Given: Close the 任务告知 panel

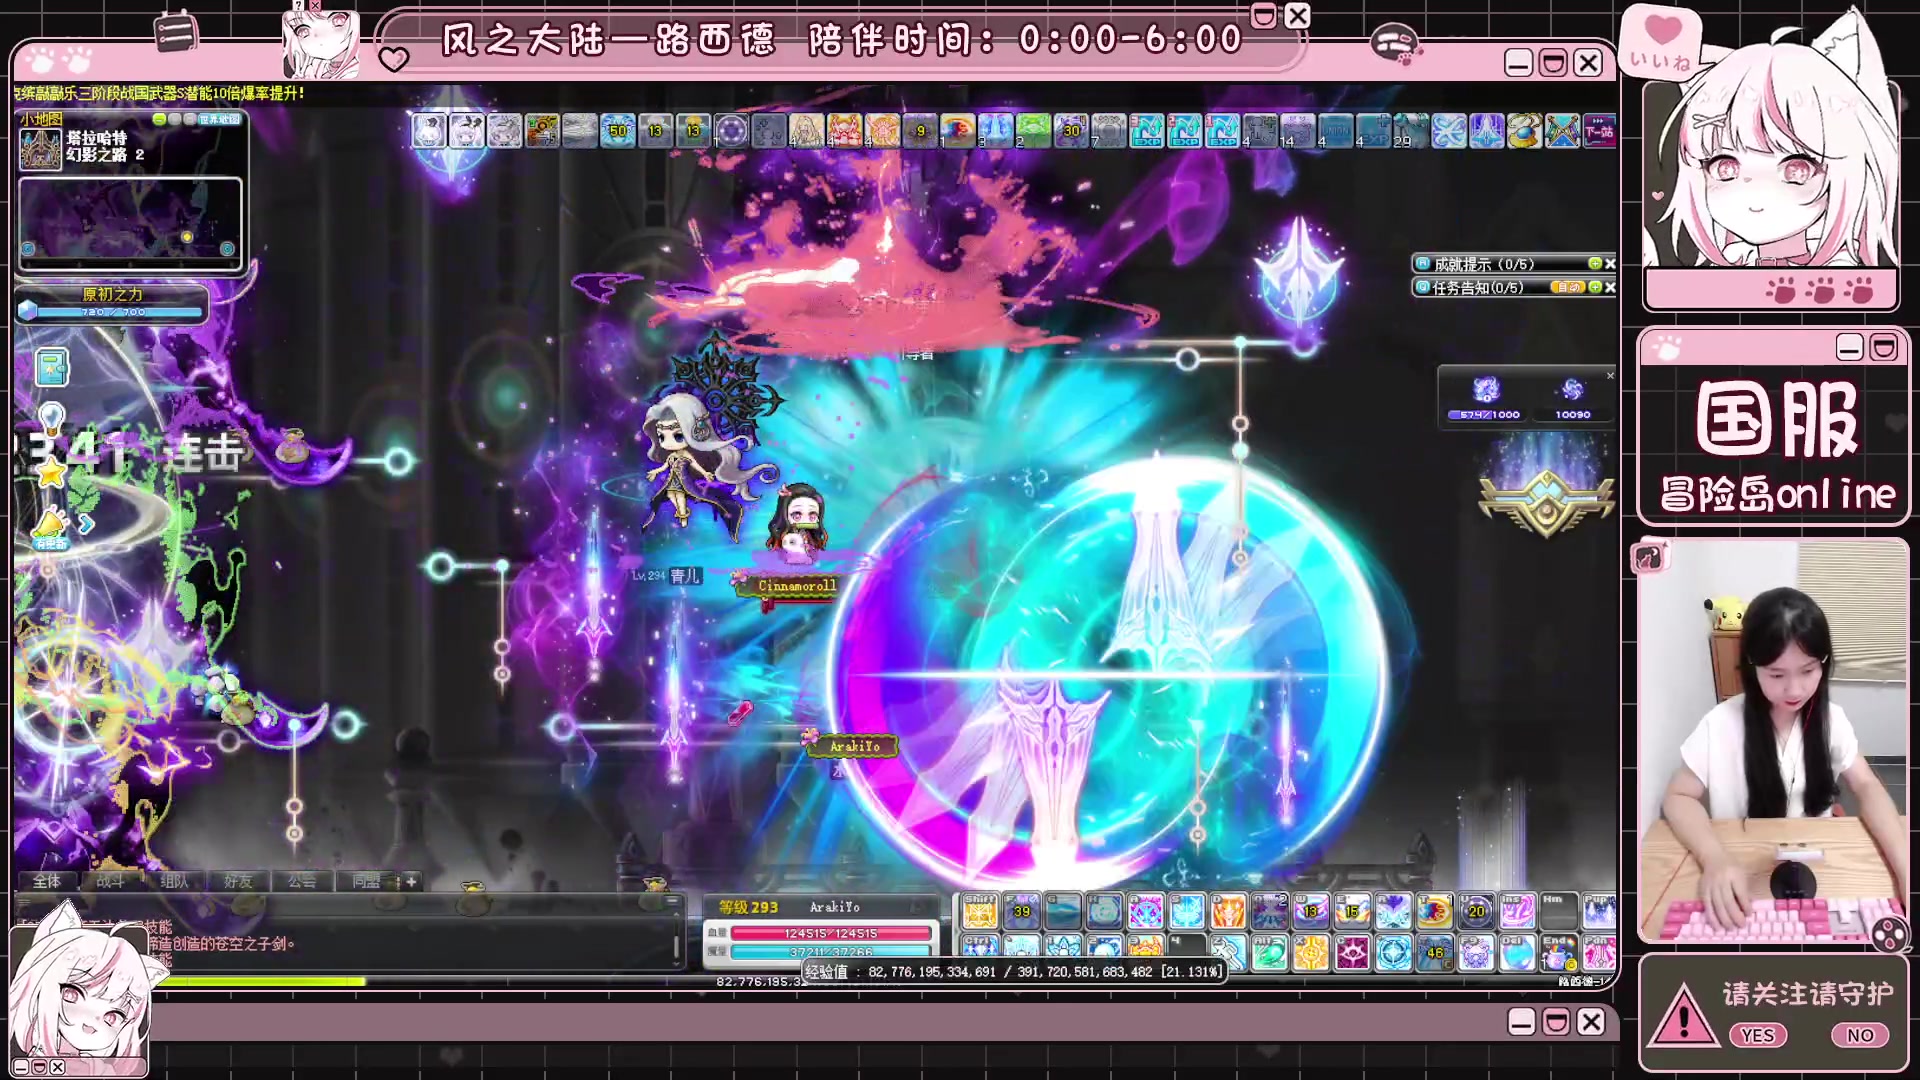Looking at the screenshot, I should (x=1610, y=287).
